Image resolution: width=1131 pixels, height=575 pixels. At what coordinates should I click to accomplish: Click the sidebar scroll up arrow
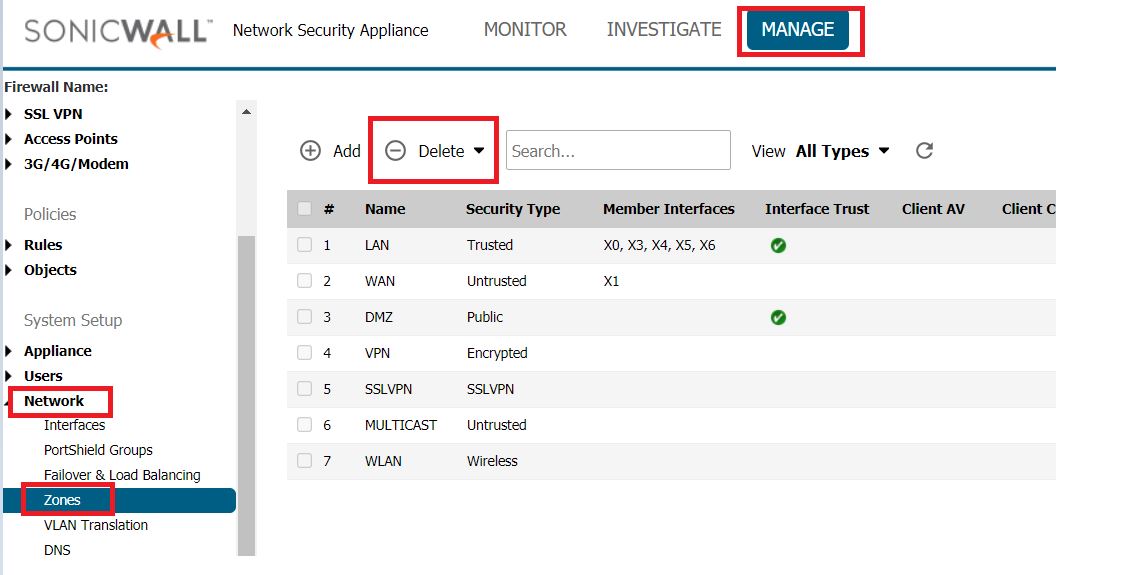(246, 112)
